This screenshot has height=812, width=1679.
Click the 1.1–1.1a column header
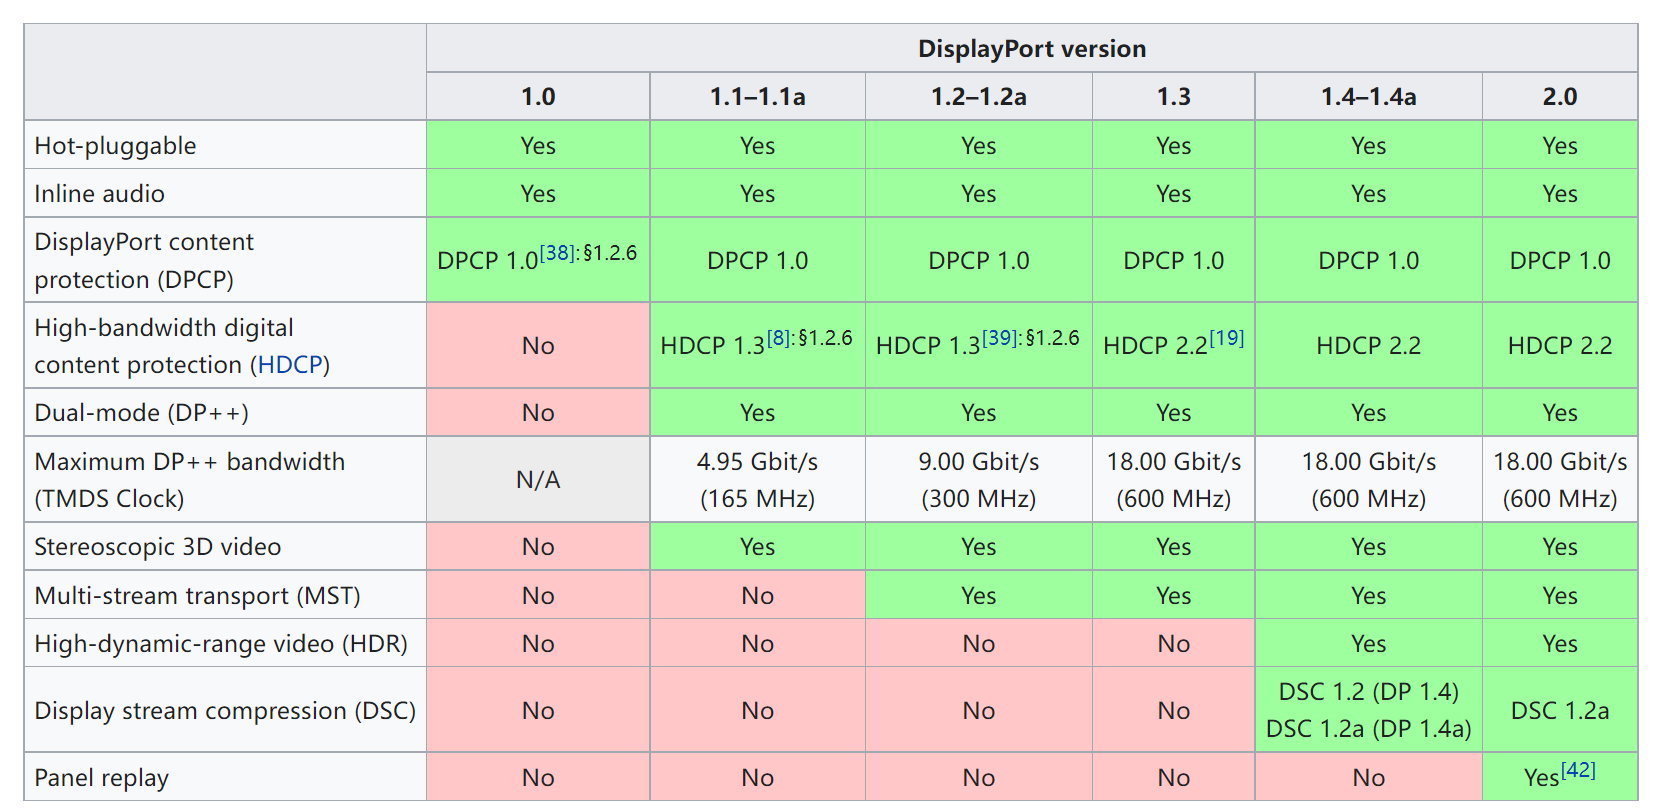coord(757,97)
